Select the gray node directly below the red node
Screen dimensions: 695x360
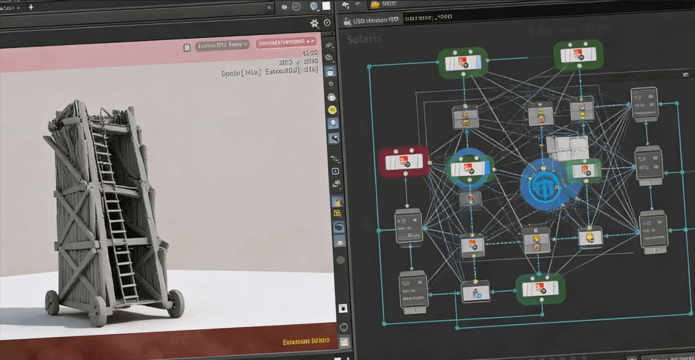click(x=408, y=227)
